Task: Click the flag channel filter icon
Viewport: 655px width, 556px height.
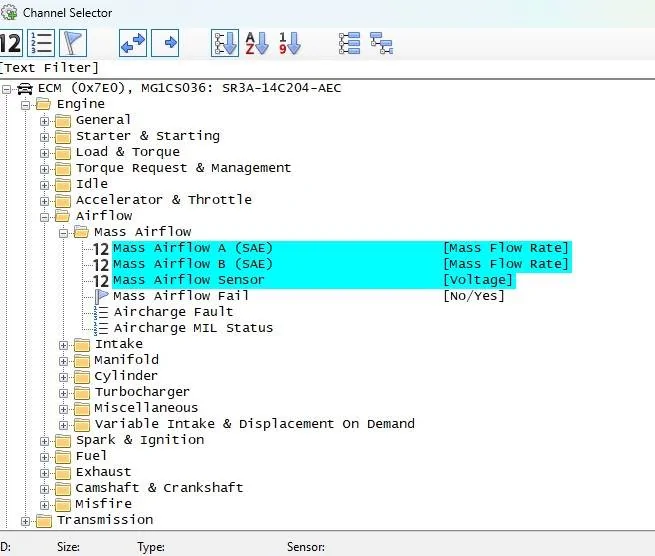Action: (x=73, y=43)
